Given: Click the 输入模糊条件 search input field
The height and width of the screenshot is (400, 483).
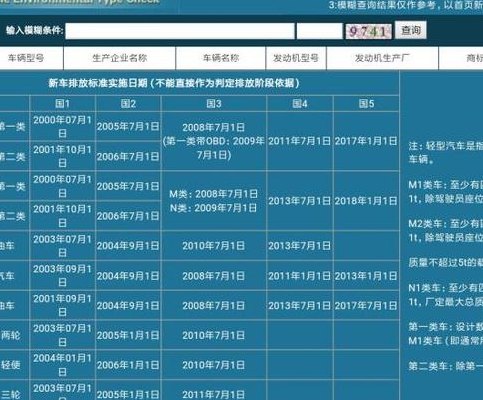Looking at the screenshot, I should coord(180,31).
